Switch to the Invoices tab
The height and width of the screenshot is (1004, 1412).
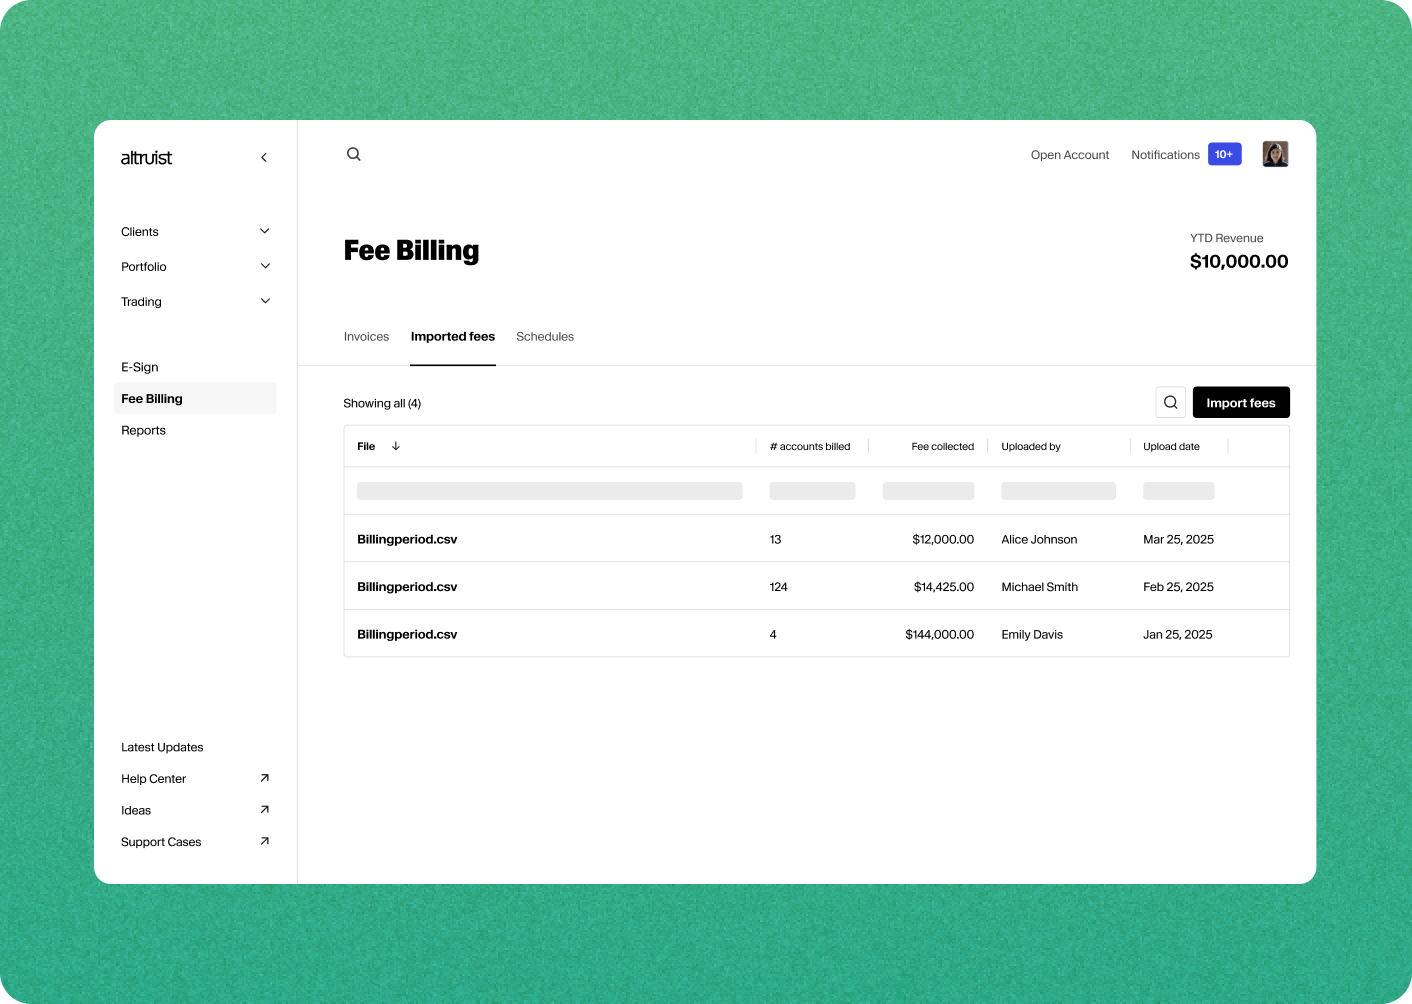coord(366,337)
